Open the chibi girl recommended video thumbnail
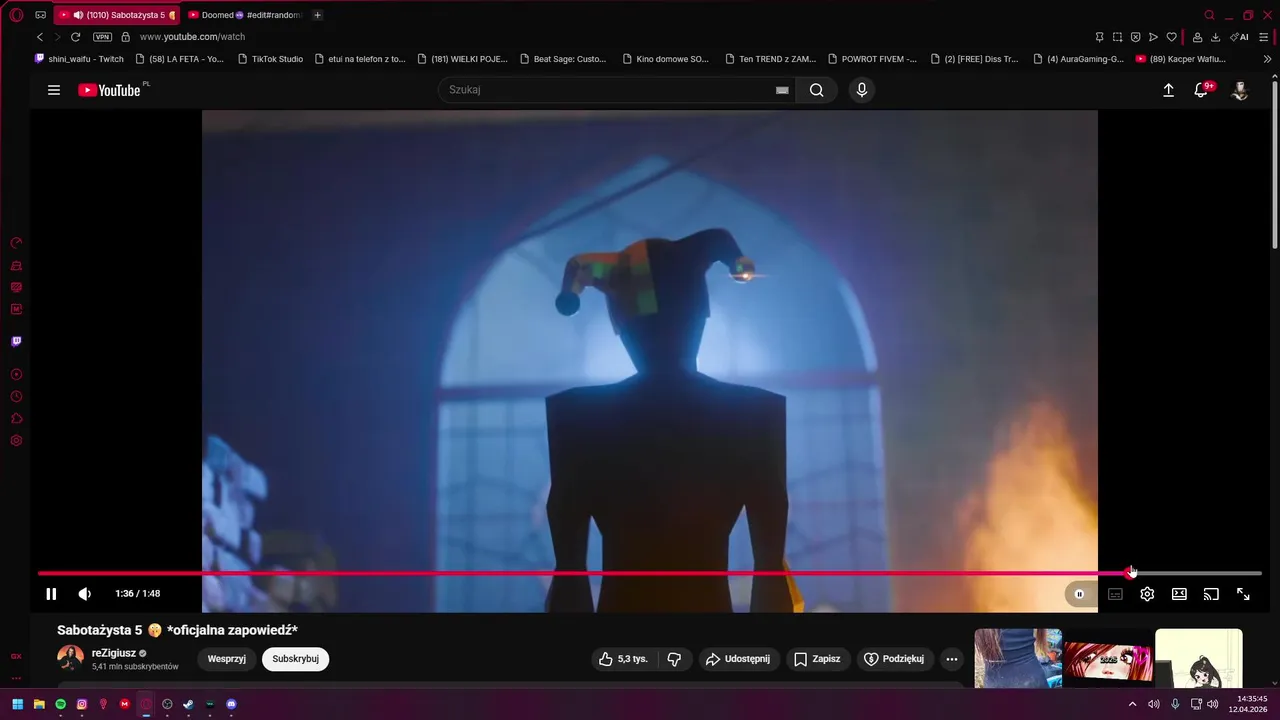This screenshot has width=1280, height=720. (x=1199, y=660)
